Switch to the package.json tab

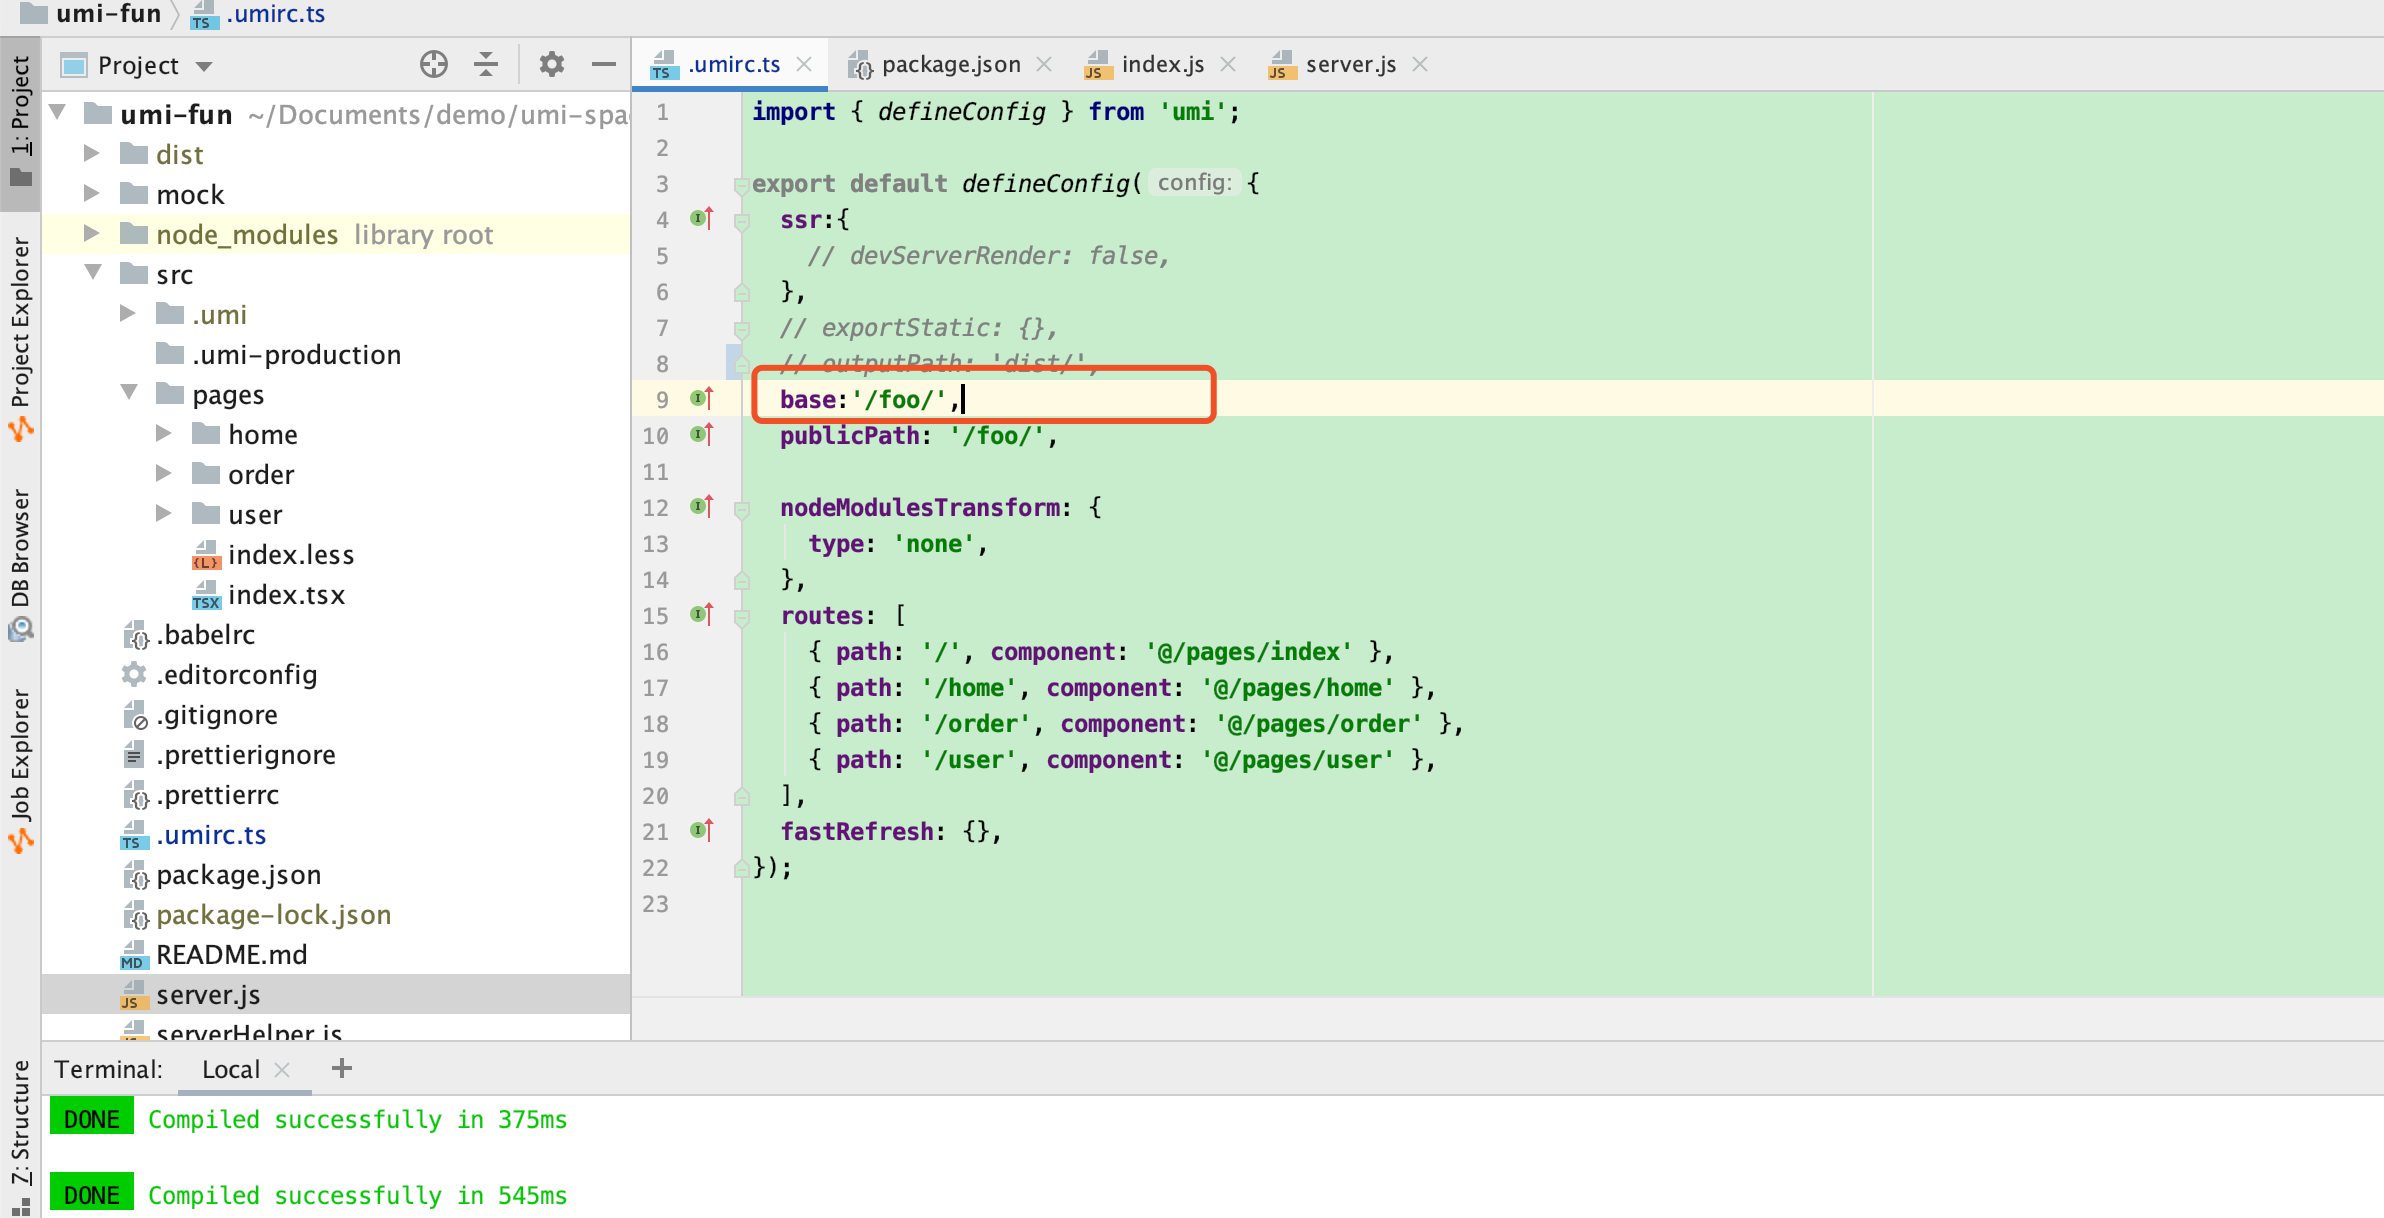(x=948, y=64)
